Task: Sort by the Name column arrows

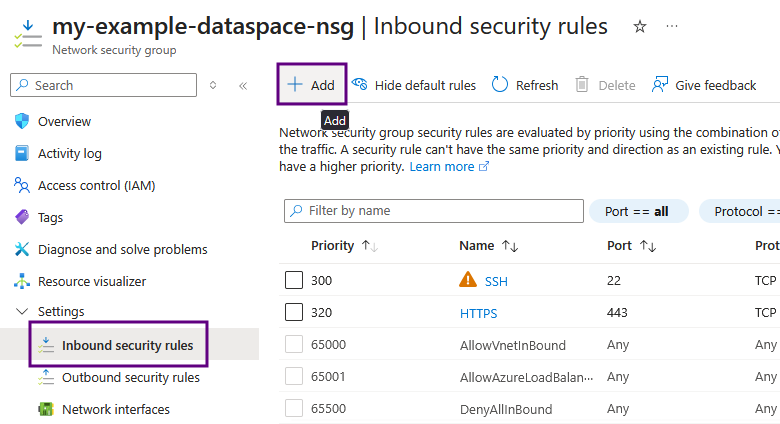Action: (510, 246)
